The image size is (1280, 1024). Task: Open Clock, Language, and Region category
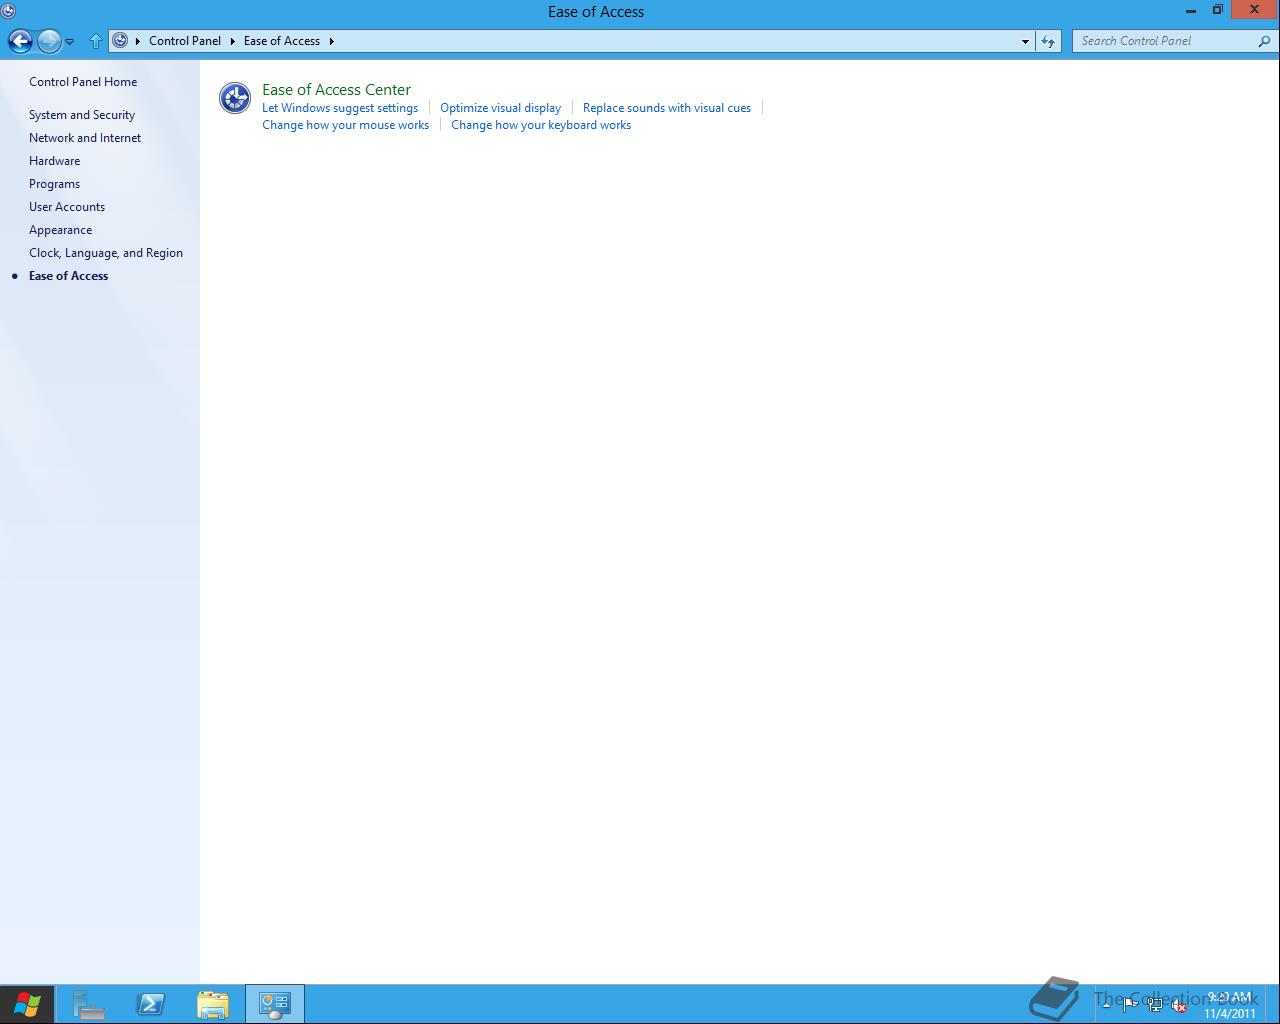pos(106,253)
